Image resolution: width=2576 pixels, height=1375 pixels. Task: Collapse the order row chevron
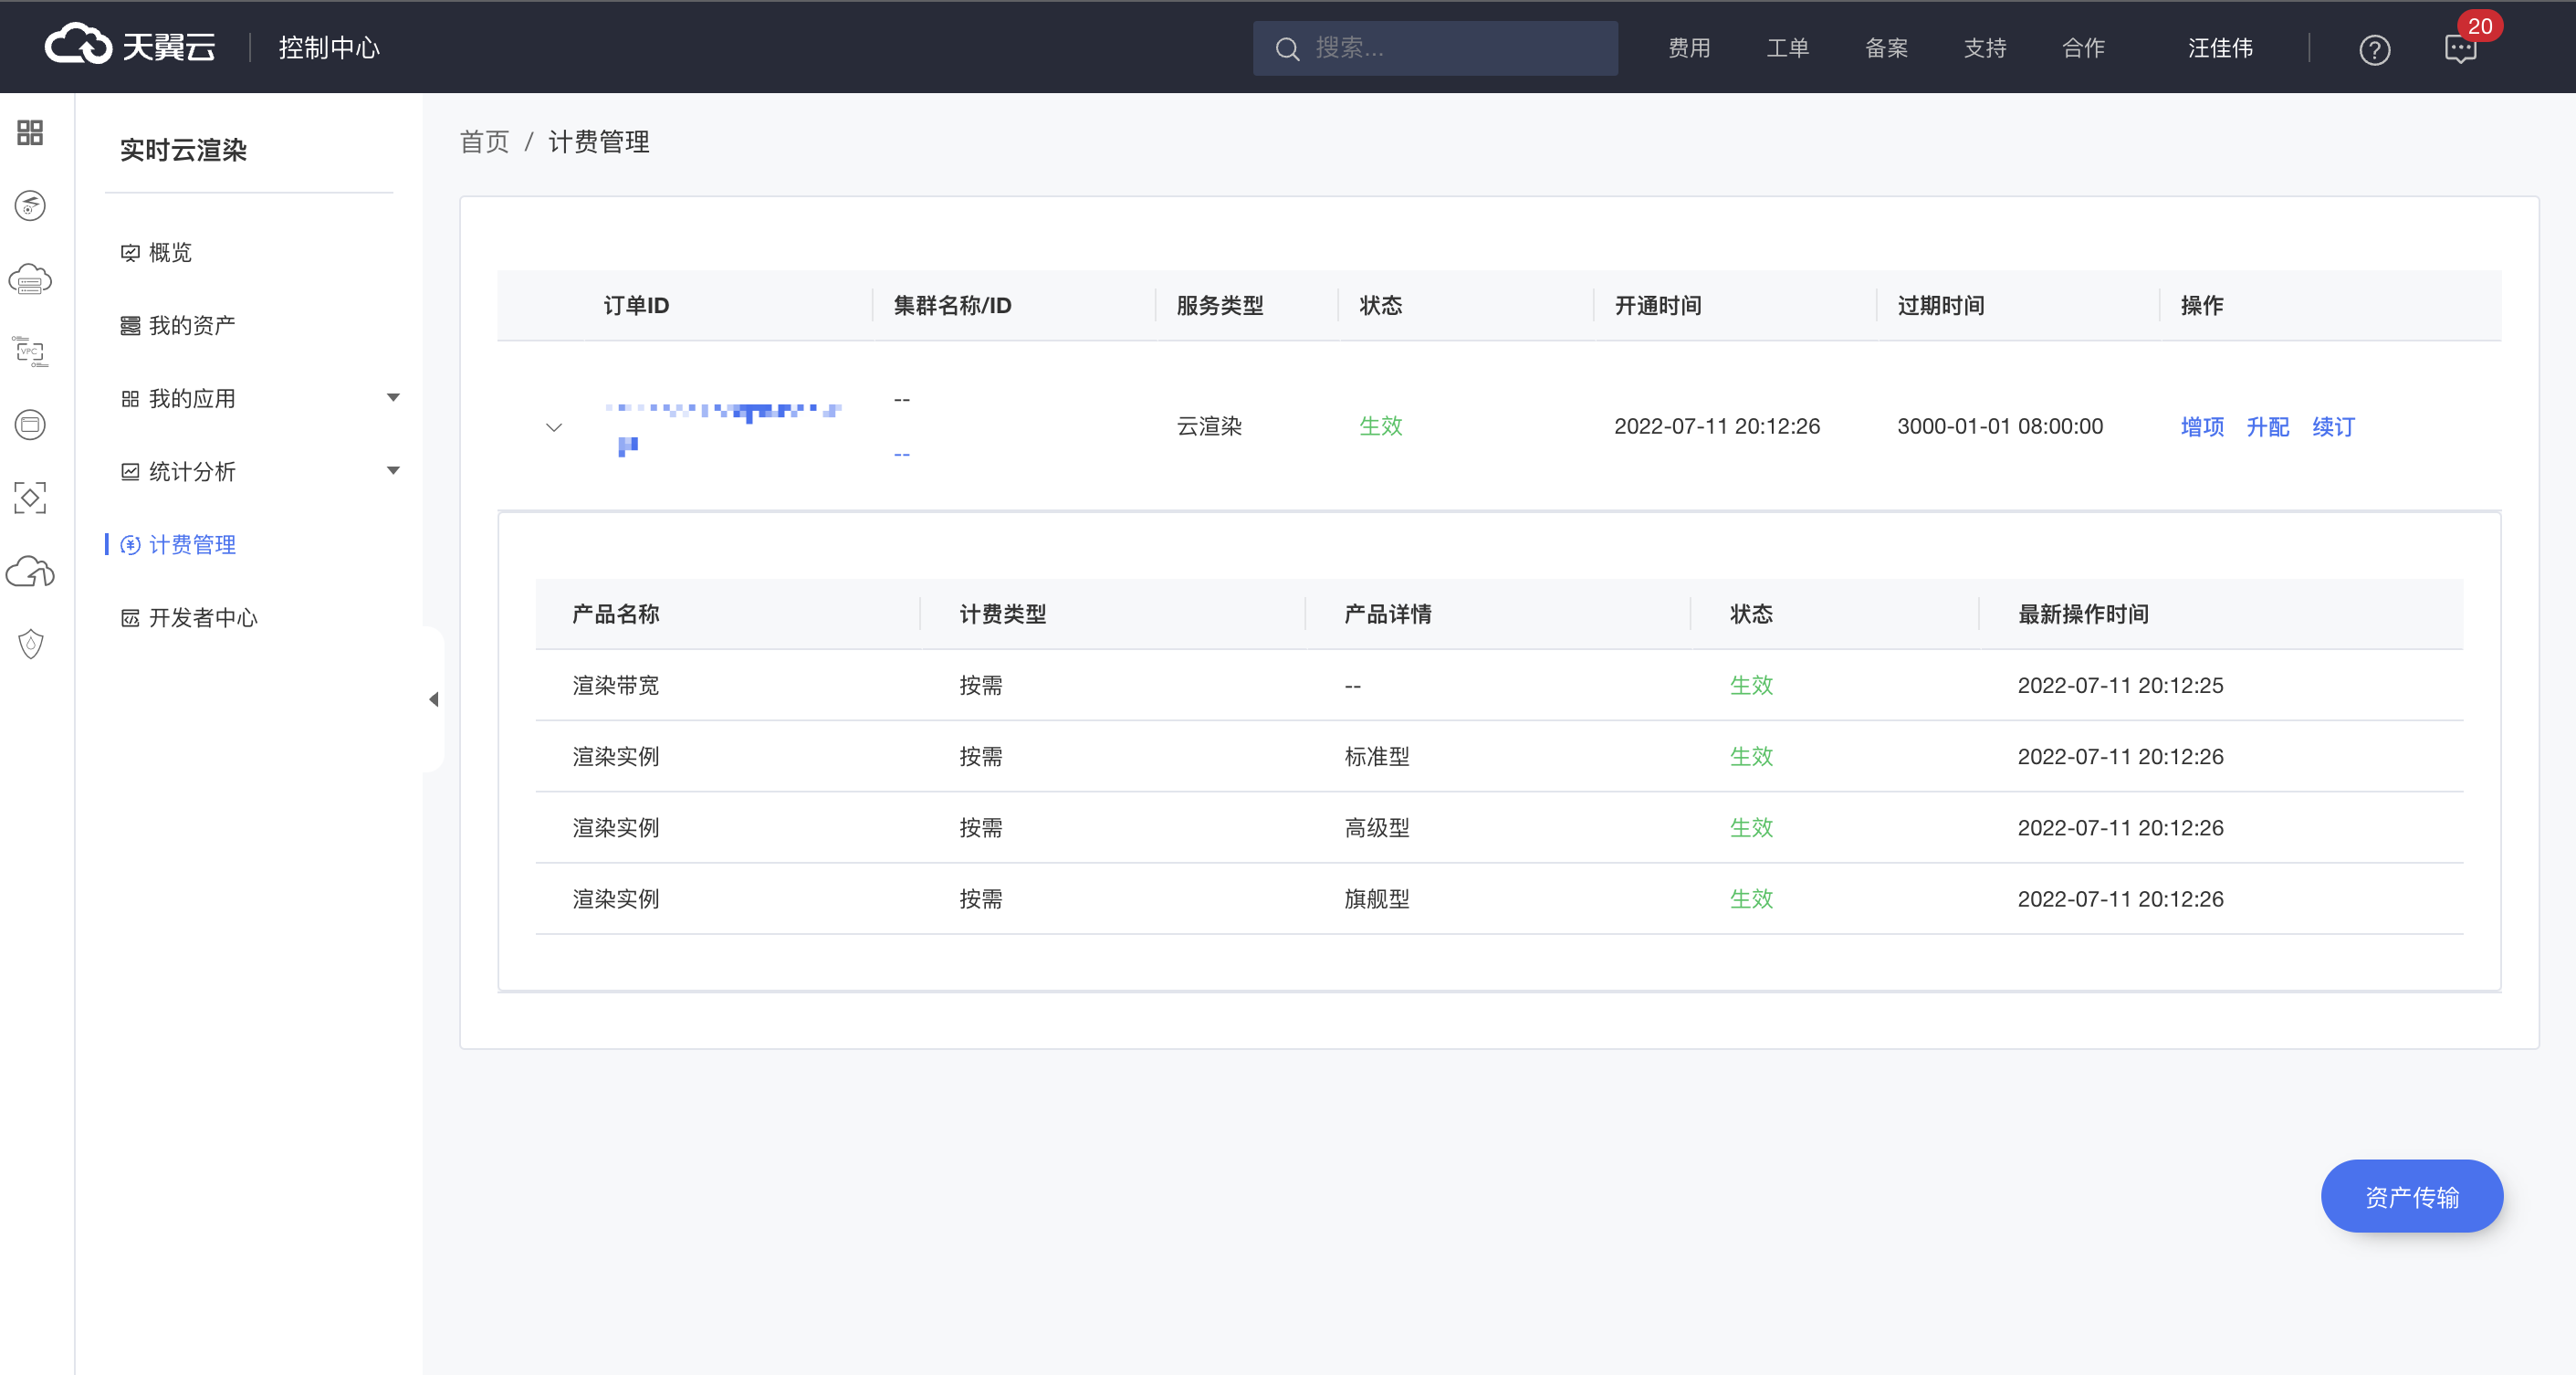pyautogui.click(x=554, y=427)
